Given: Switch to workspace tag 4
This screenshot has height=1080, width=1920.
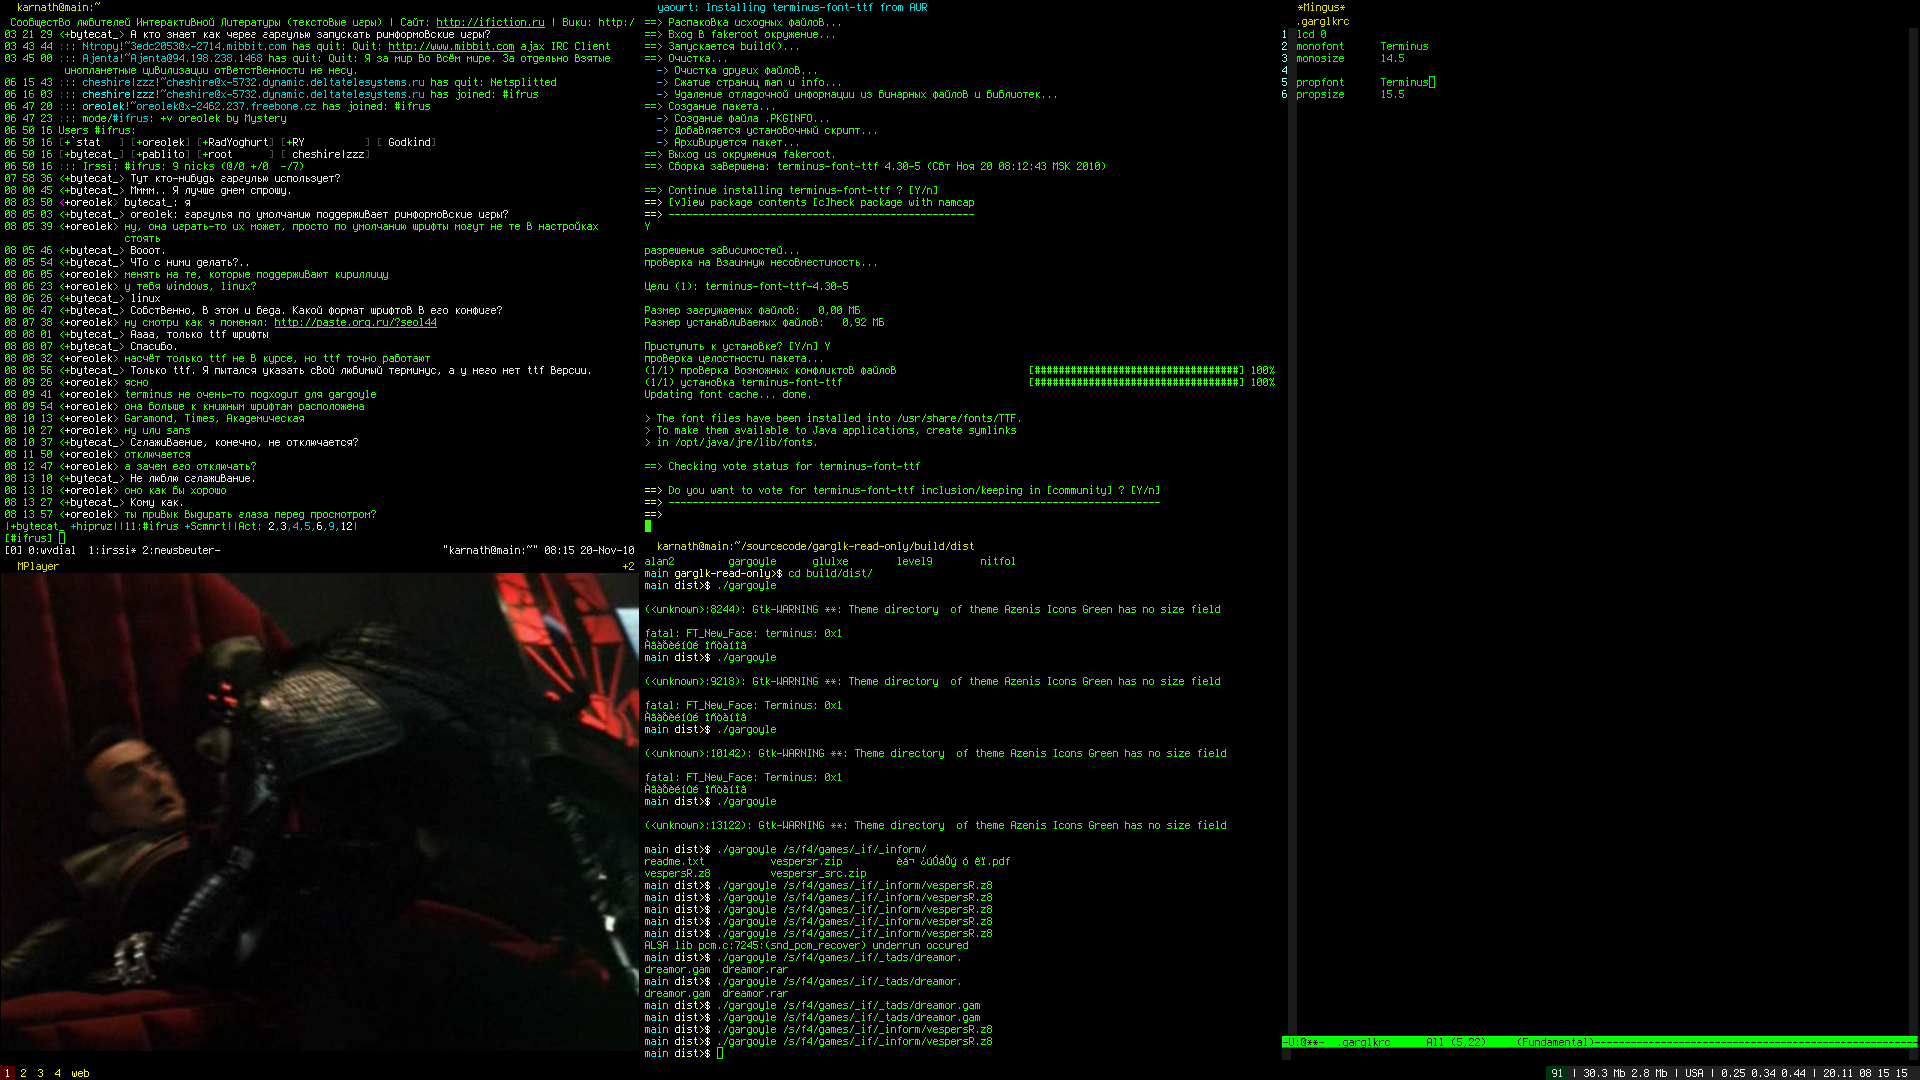Looking at the screenshot, I should coord(57,1073).
